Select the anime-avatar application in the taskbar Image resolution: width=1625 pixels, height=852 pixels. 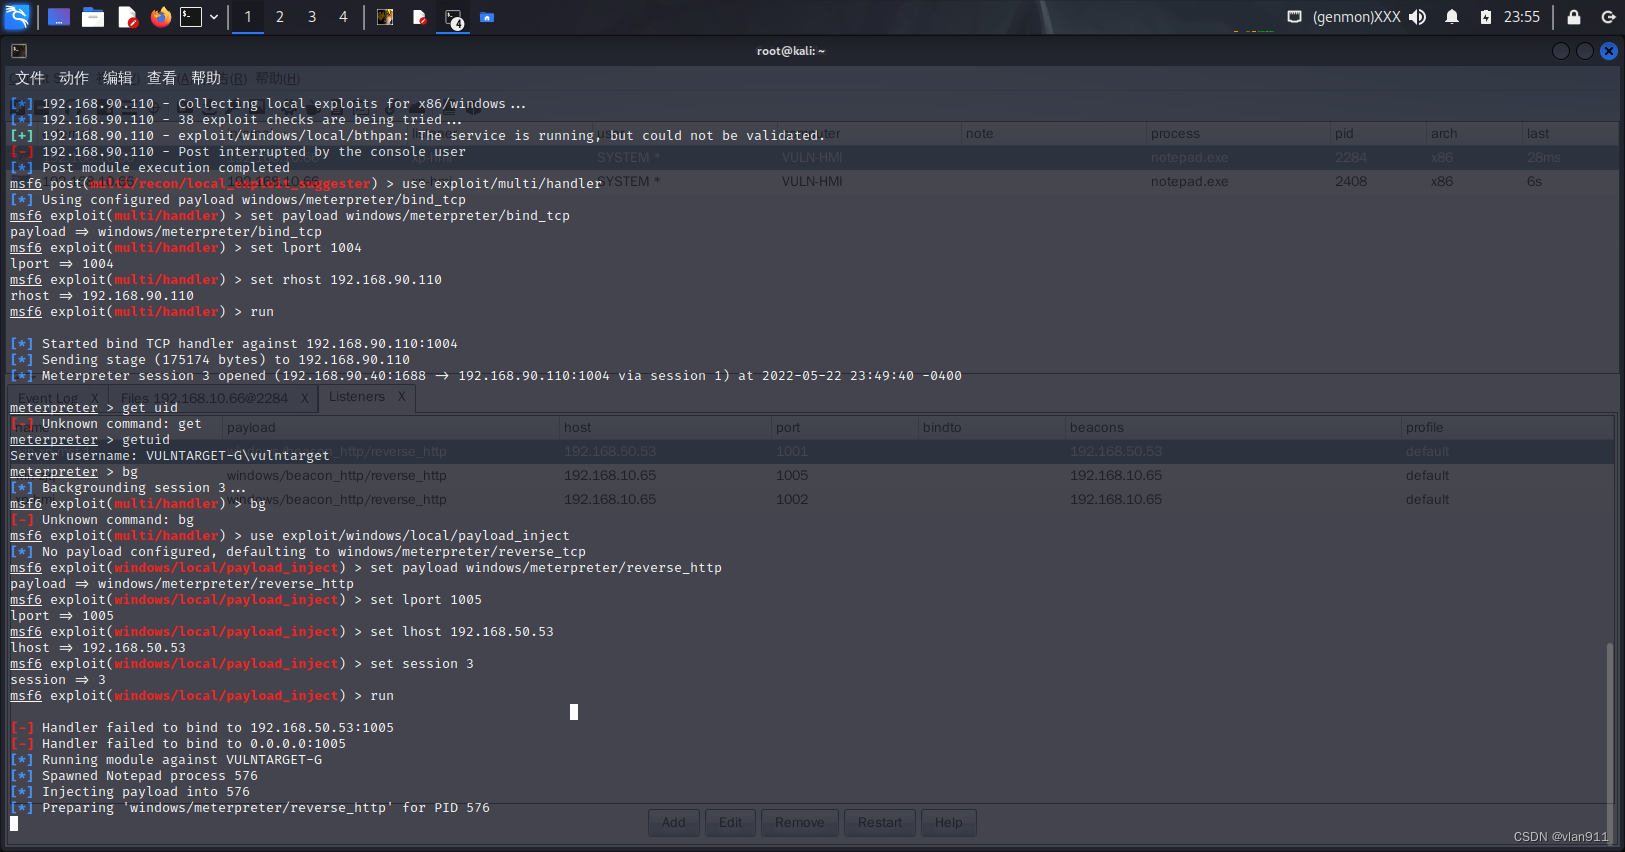pyautogui.click(x=385, y=17)
